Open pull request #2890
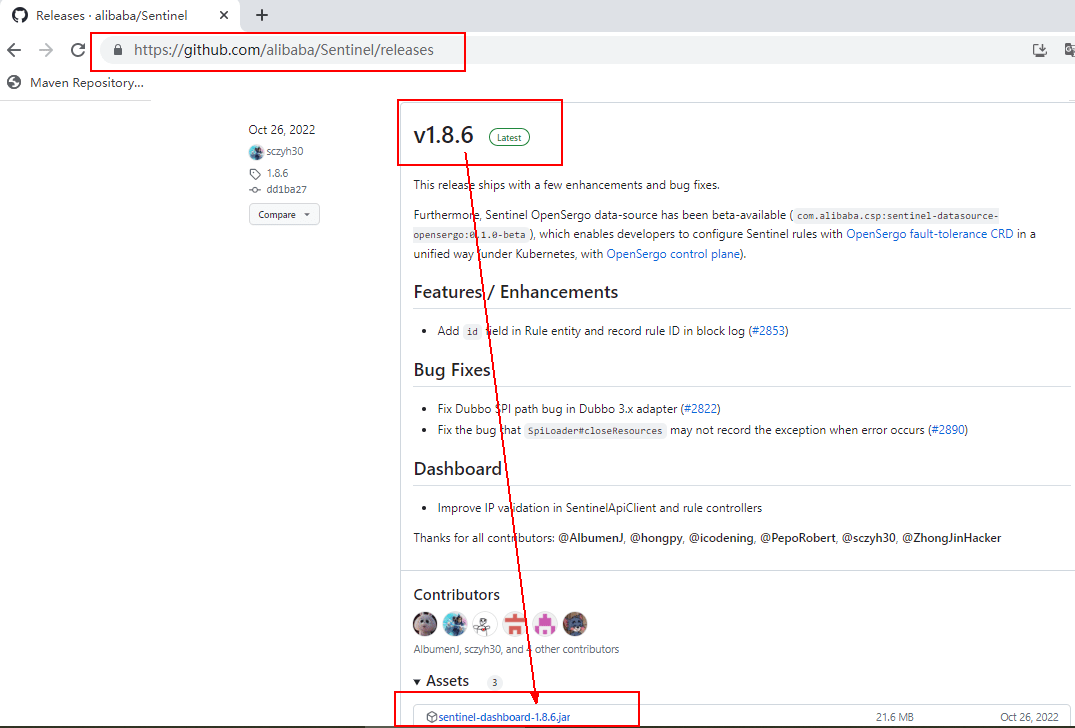Image resolution: width=1075 pixels, height=728 pixels. point(947,430)
